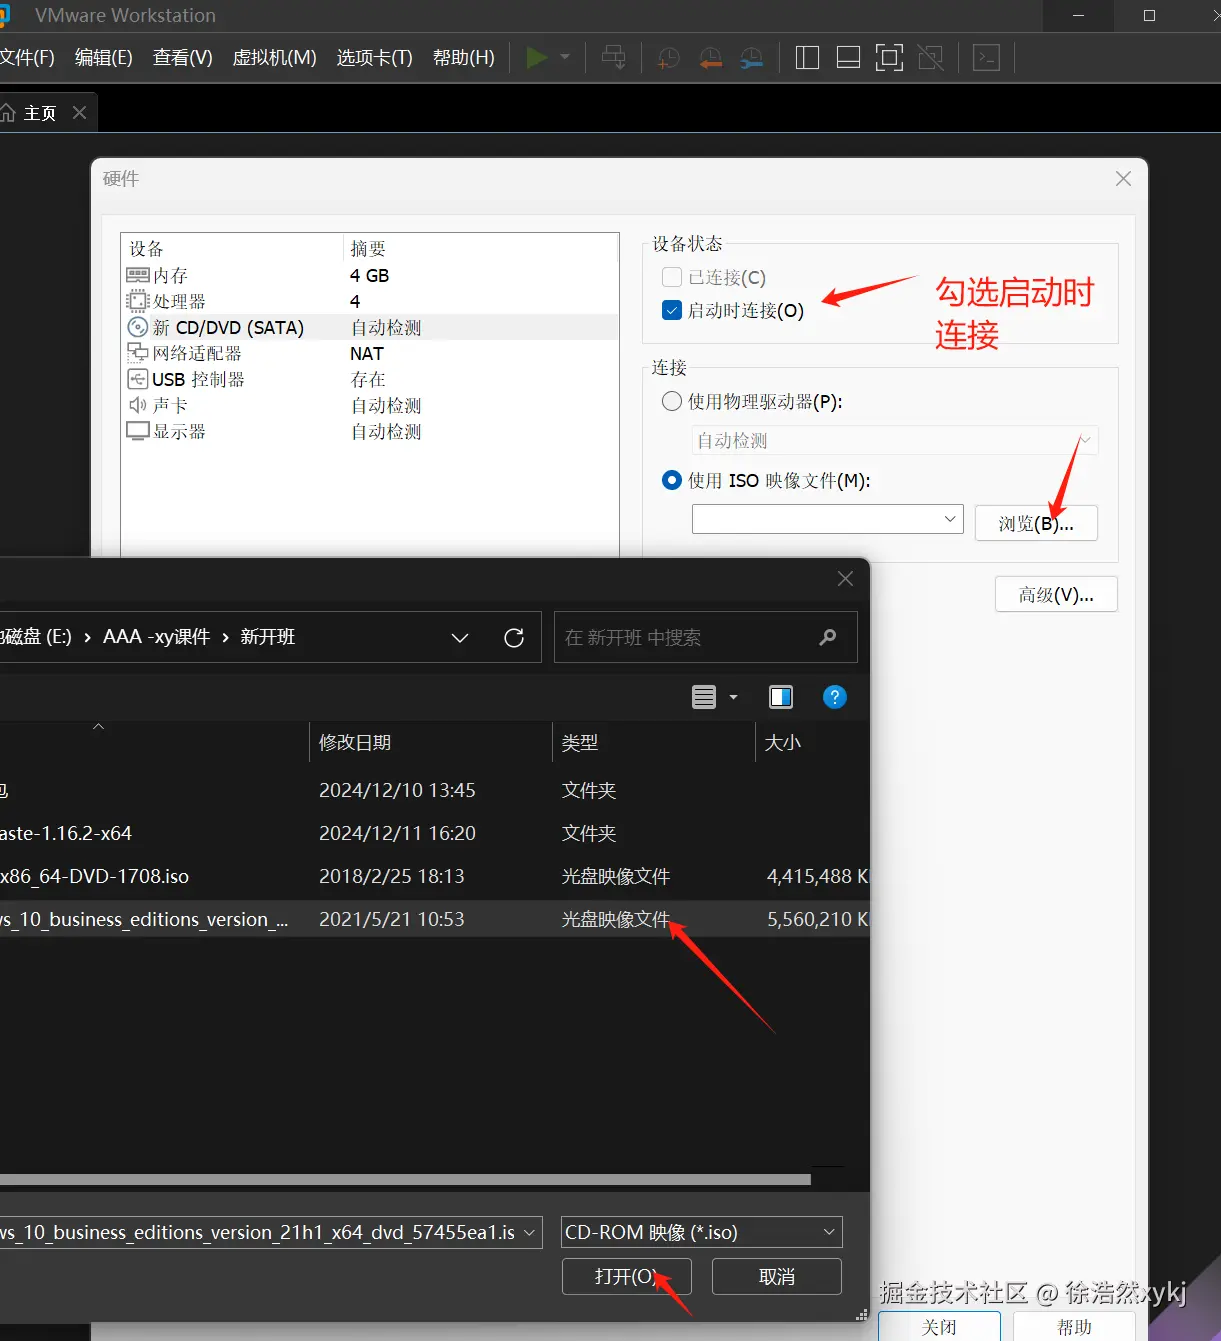Viewport: 1221px width, 1341px height.
Task: Open the 查看(V) menu
Action: point(183,58)
